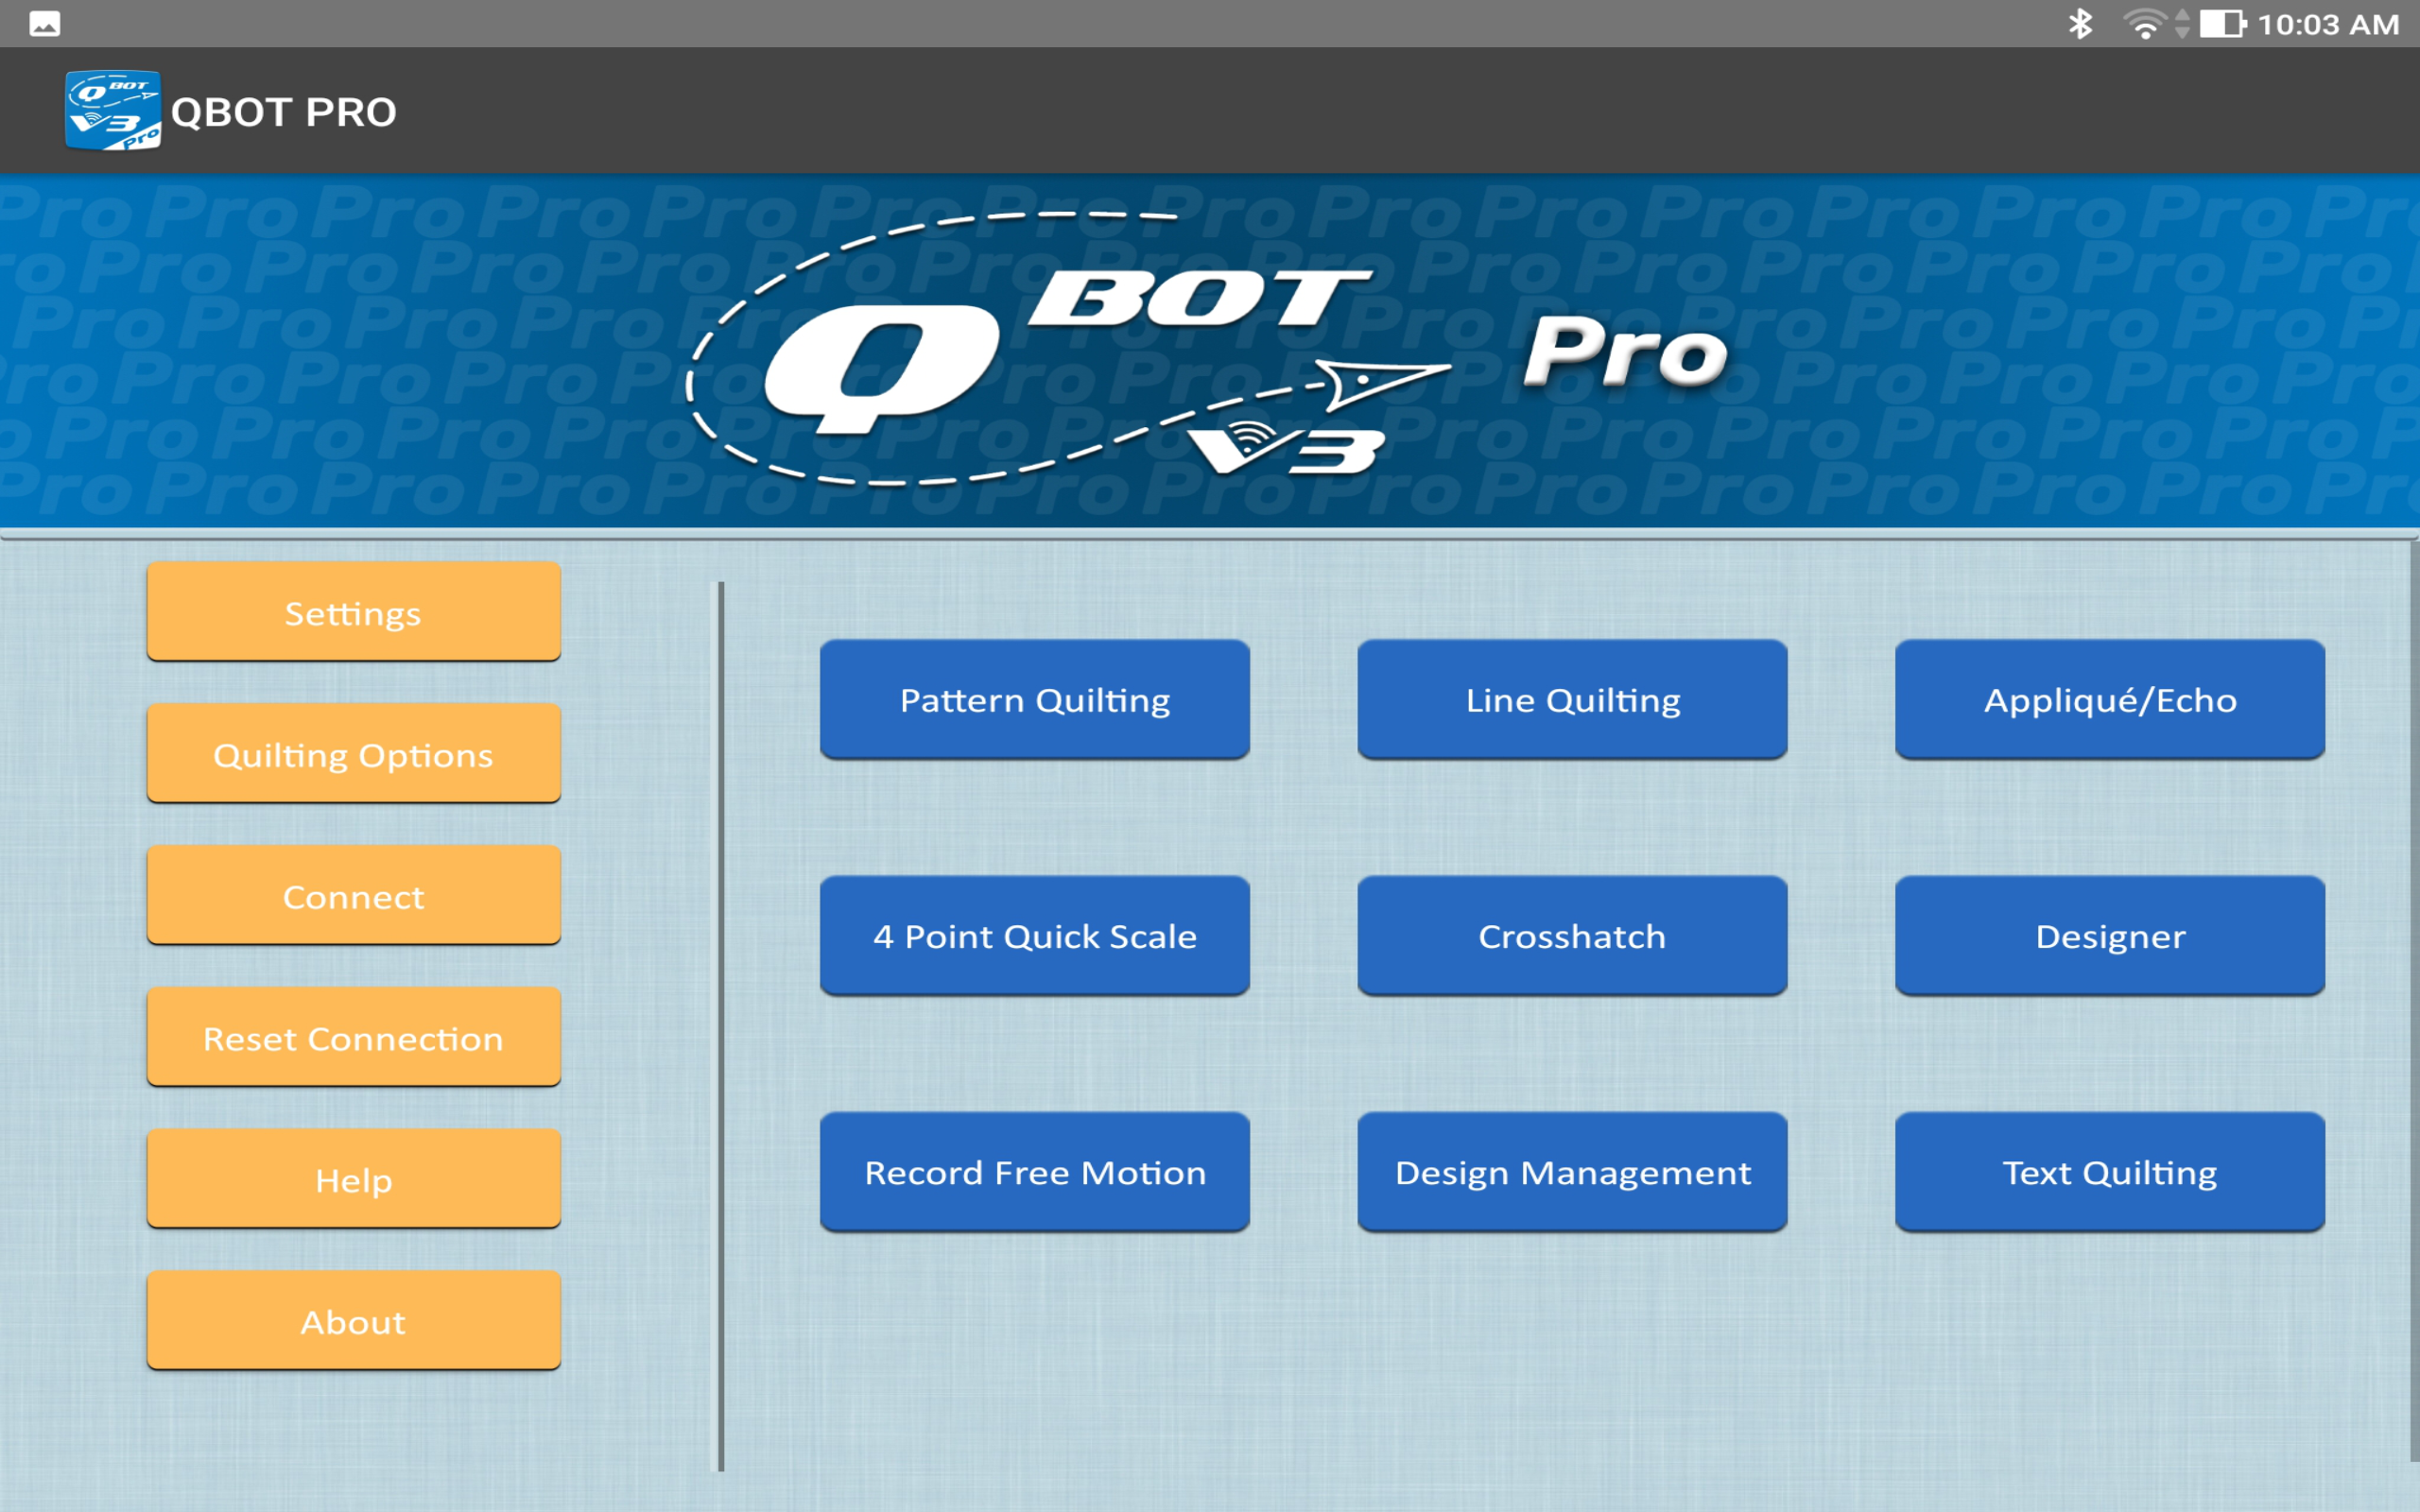Open the Settings menu
This screenshot has width=2420, height=1512.
(x=353, y=612)
